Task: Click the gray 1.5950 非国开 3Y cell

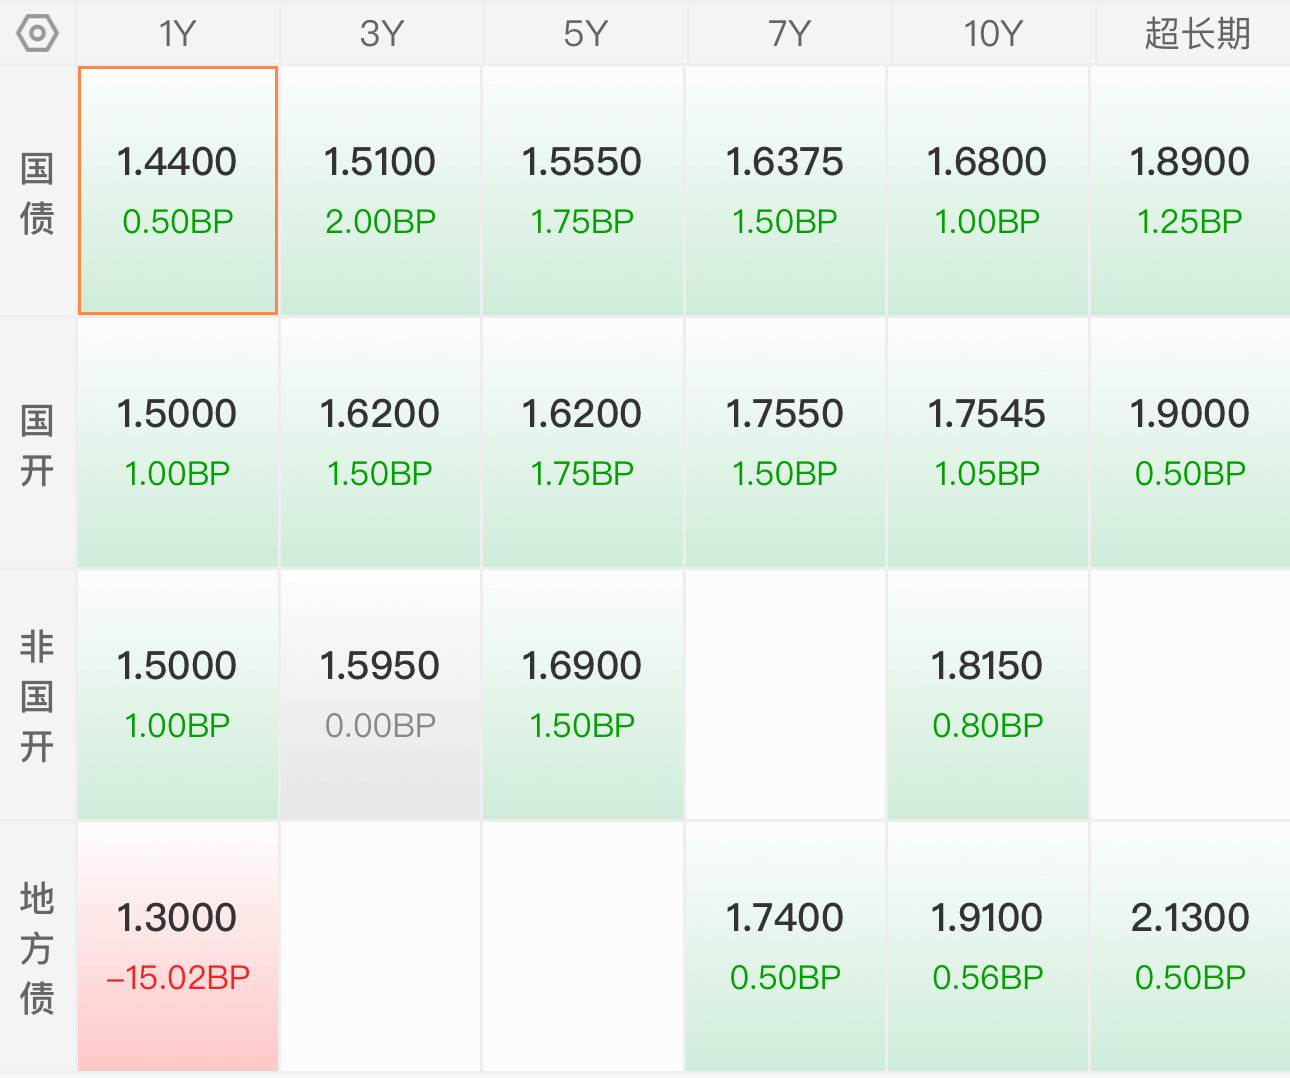Action: point(381,695)
